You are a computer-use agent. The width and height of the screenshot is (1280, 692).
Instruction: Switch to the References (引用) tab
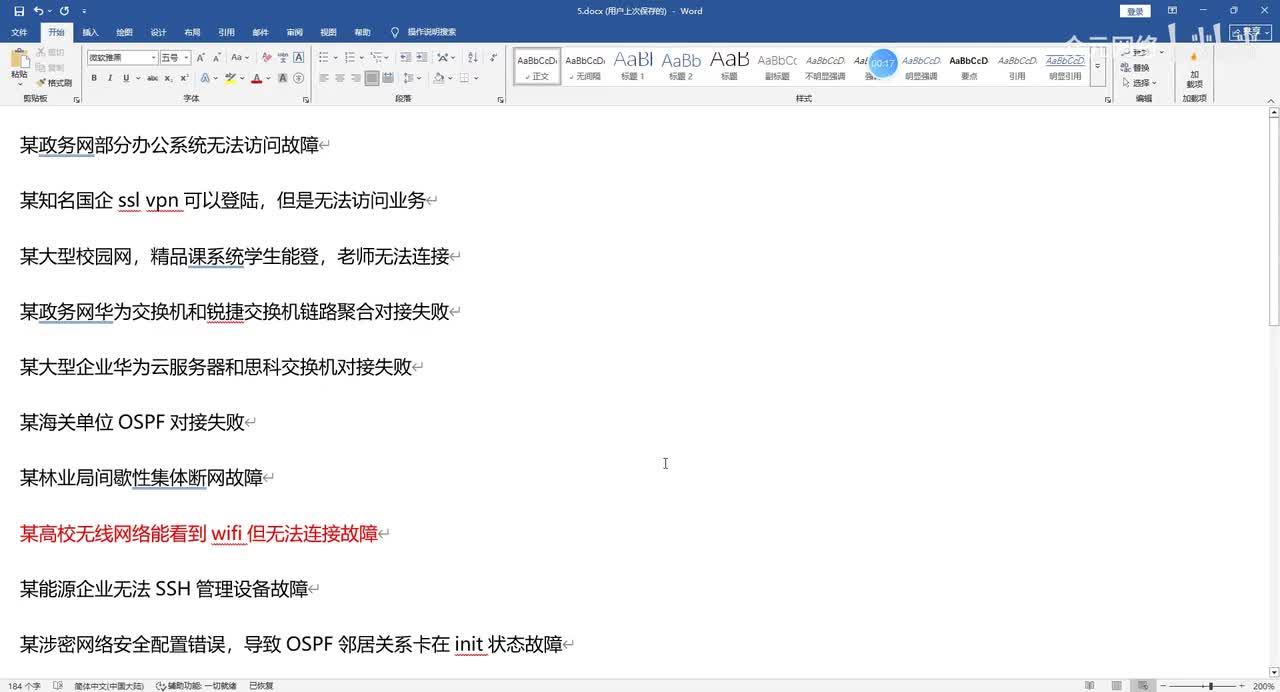(x=226, y=32)
